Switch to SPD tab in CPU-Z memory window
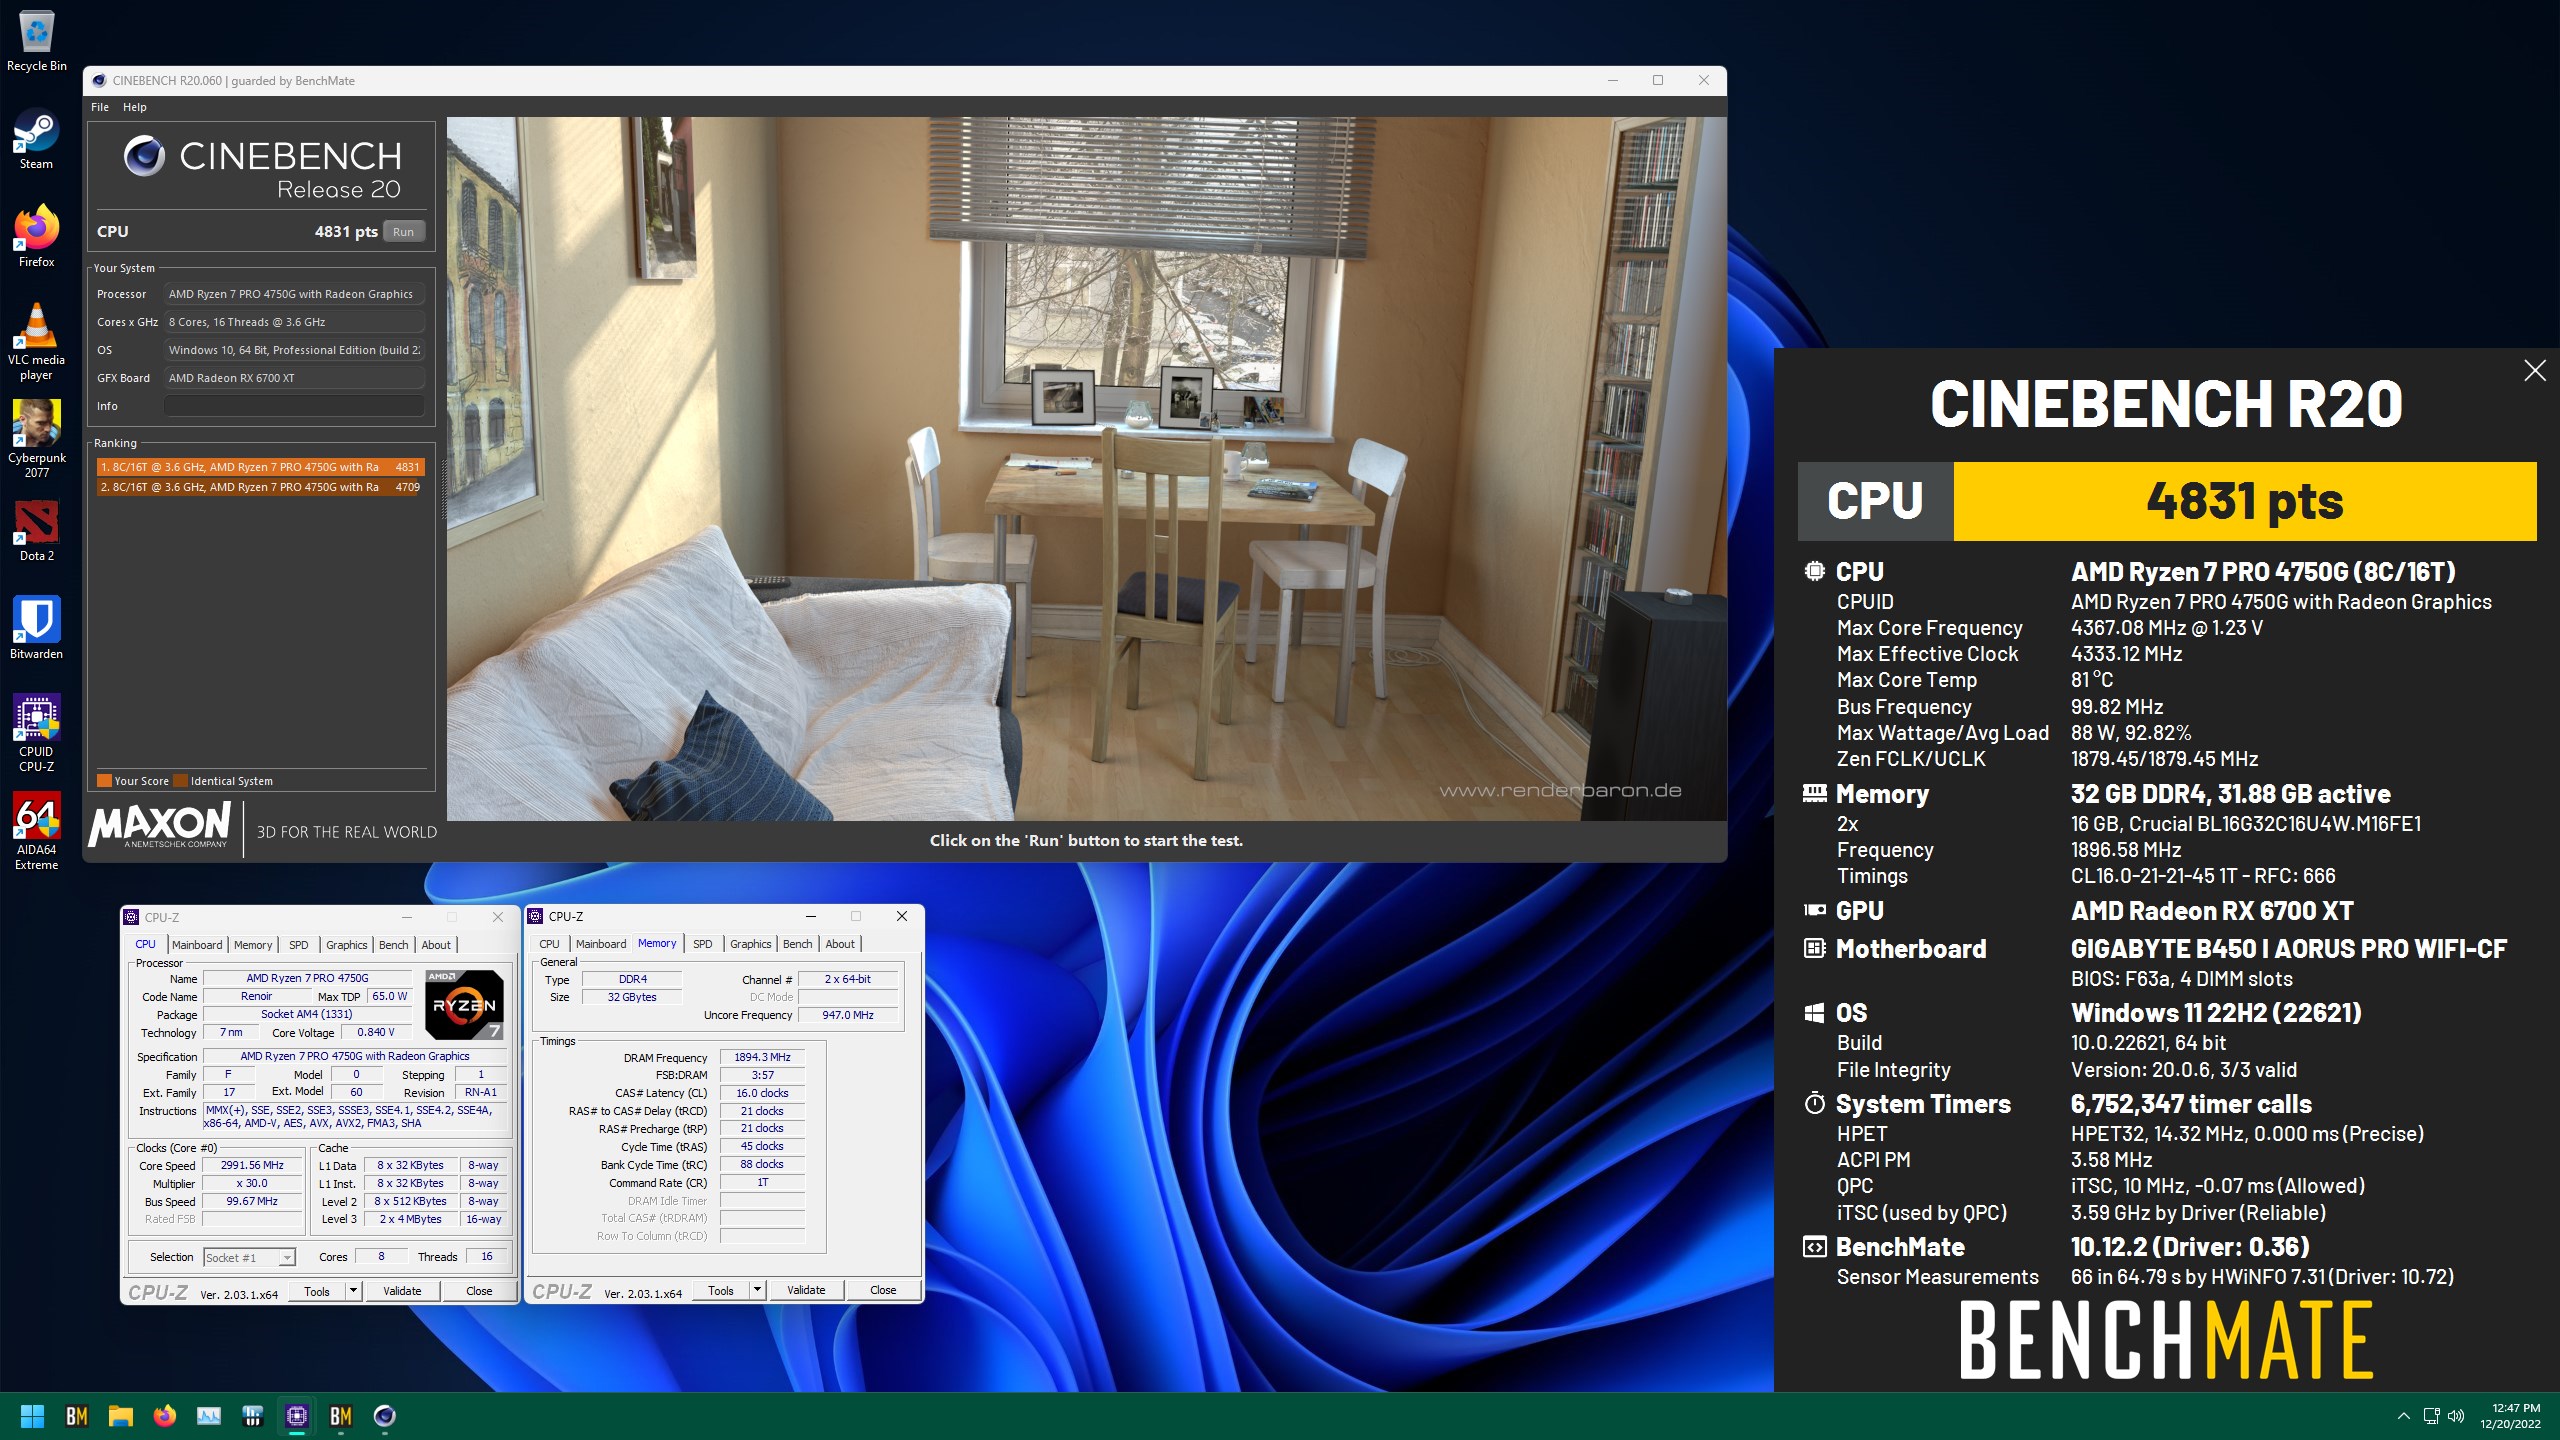 coord(703,944)
